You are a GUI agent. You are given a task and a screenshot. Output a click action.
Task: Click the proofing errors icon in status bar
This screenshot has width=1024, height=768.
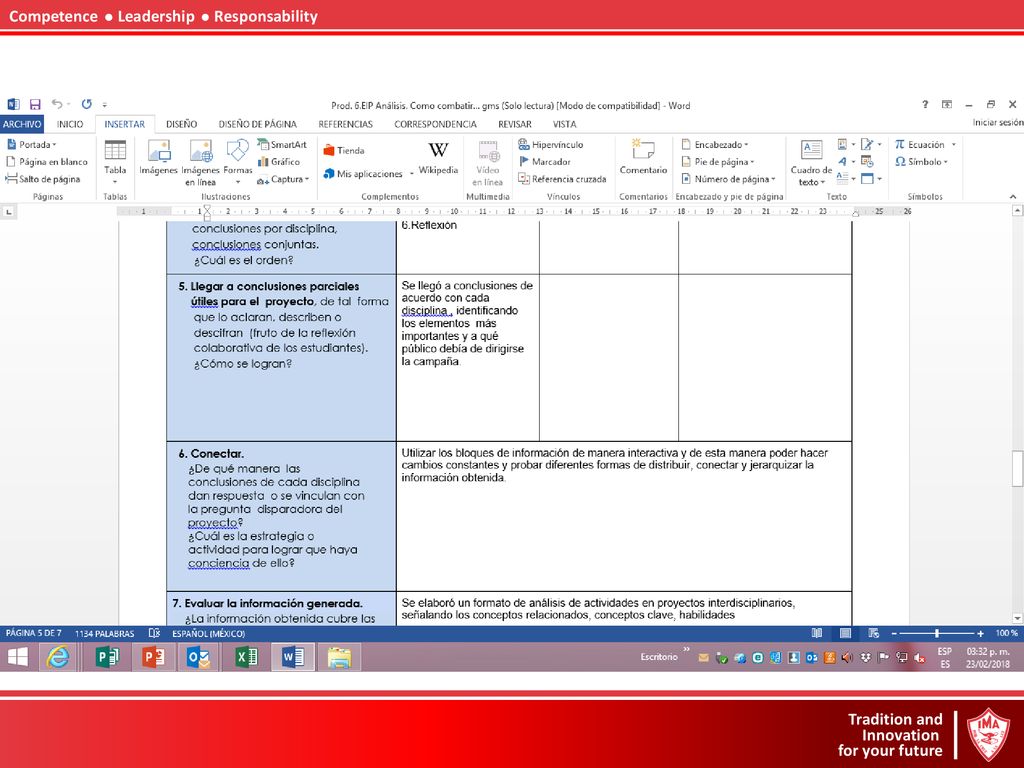[x=154, y=633]
